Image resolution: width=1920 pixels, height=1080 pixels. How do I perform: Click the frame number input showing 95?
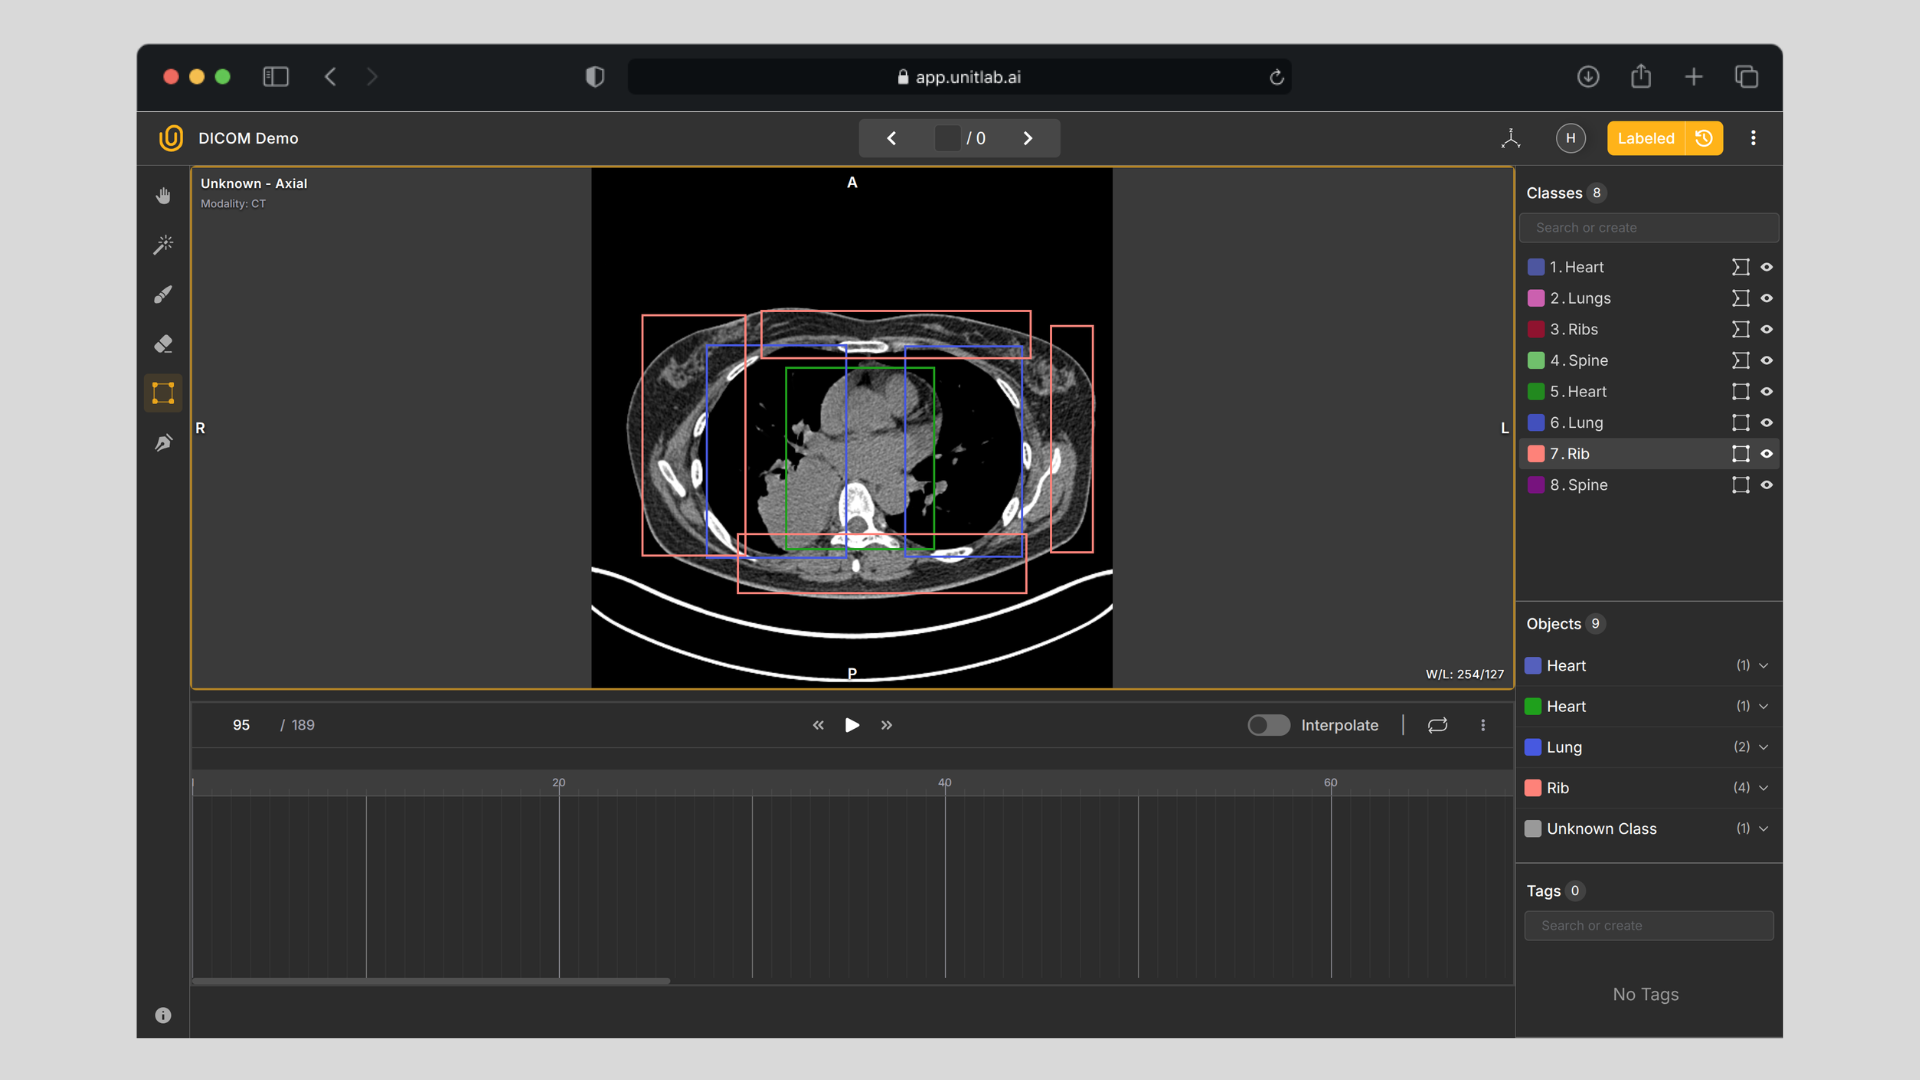coord(240,725)
